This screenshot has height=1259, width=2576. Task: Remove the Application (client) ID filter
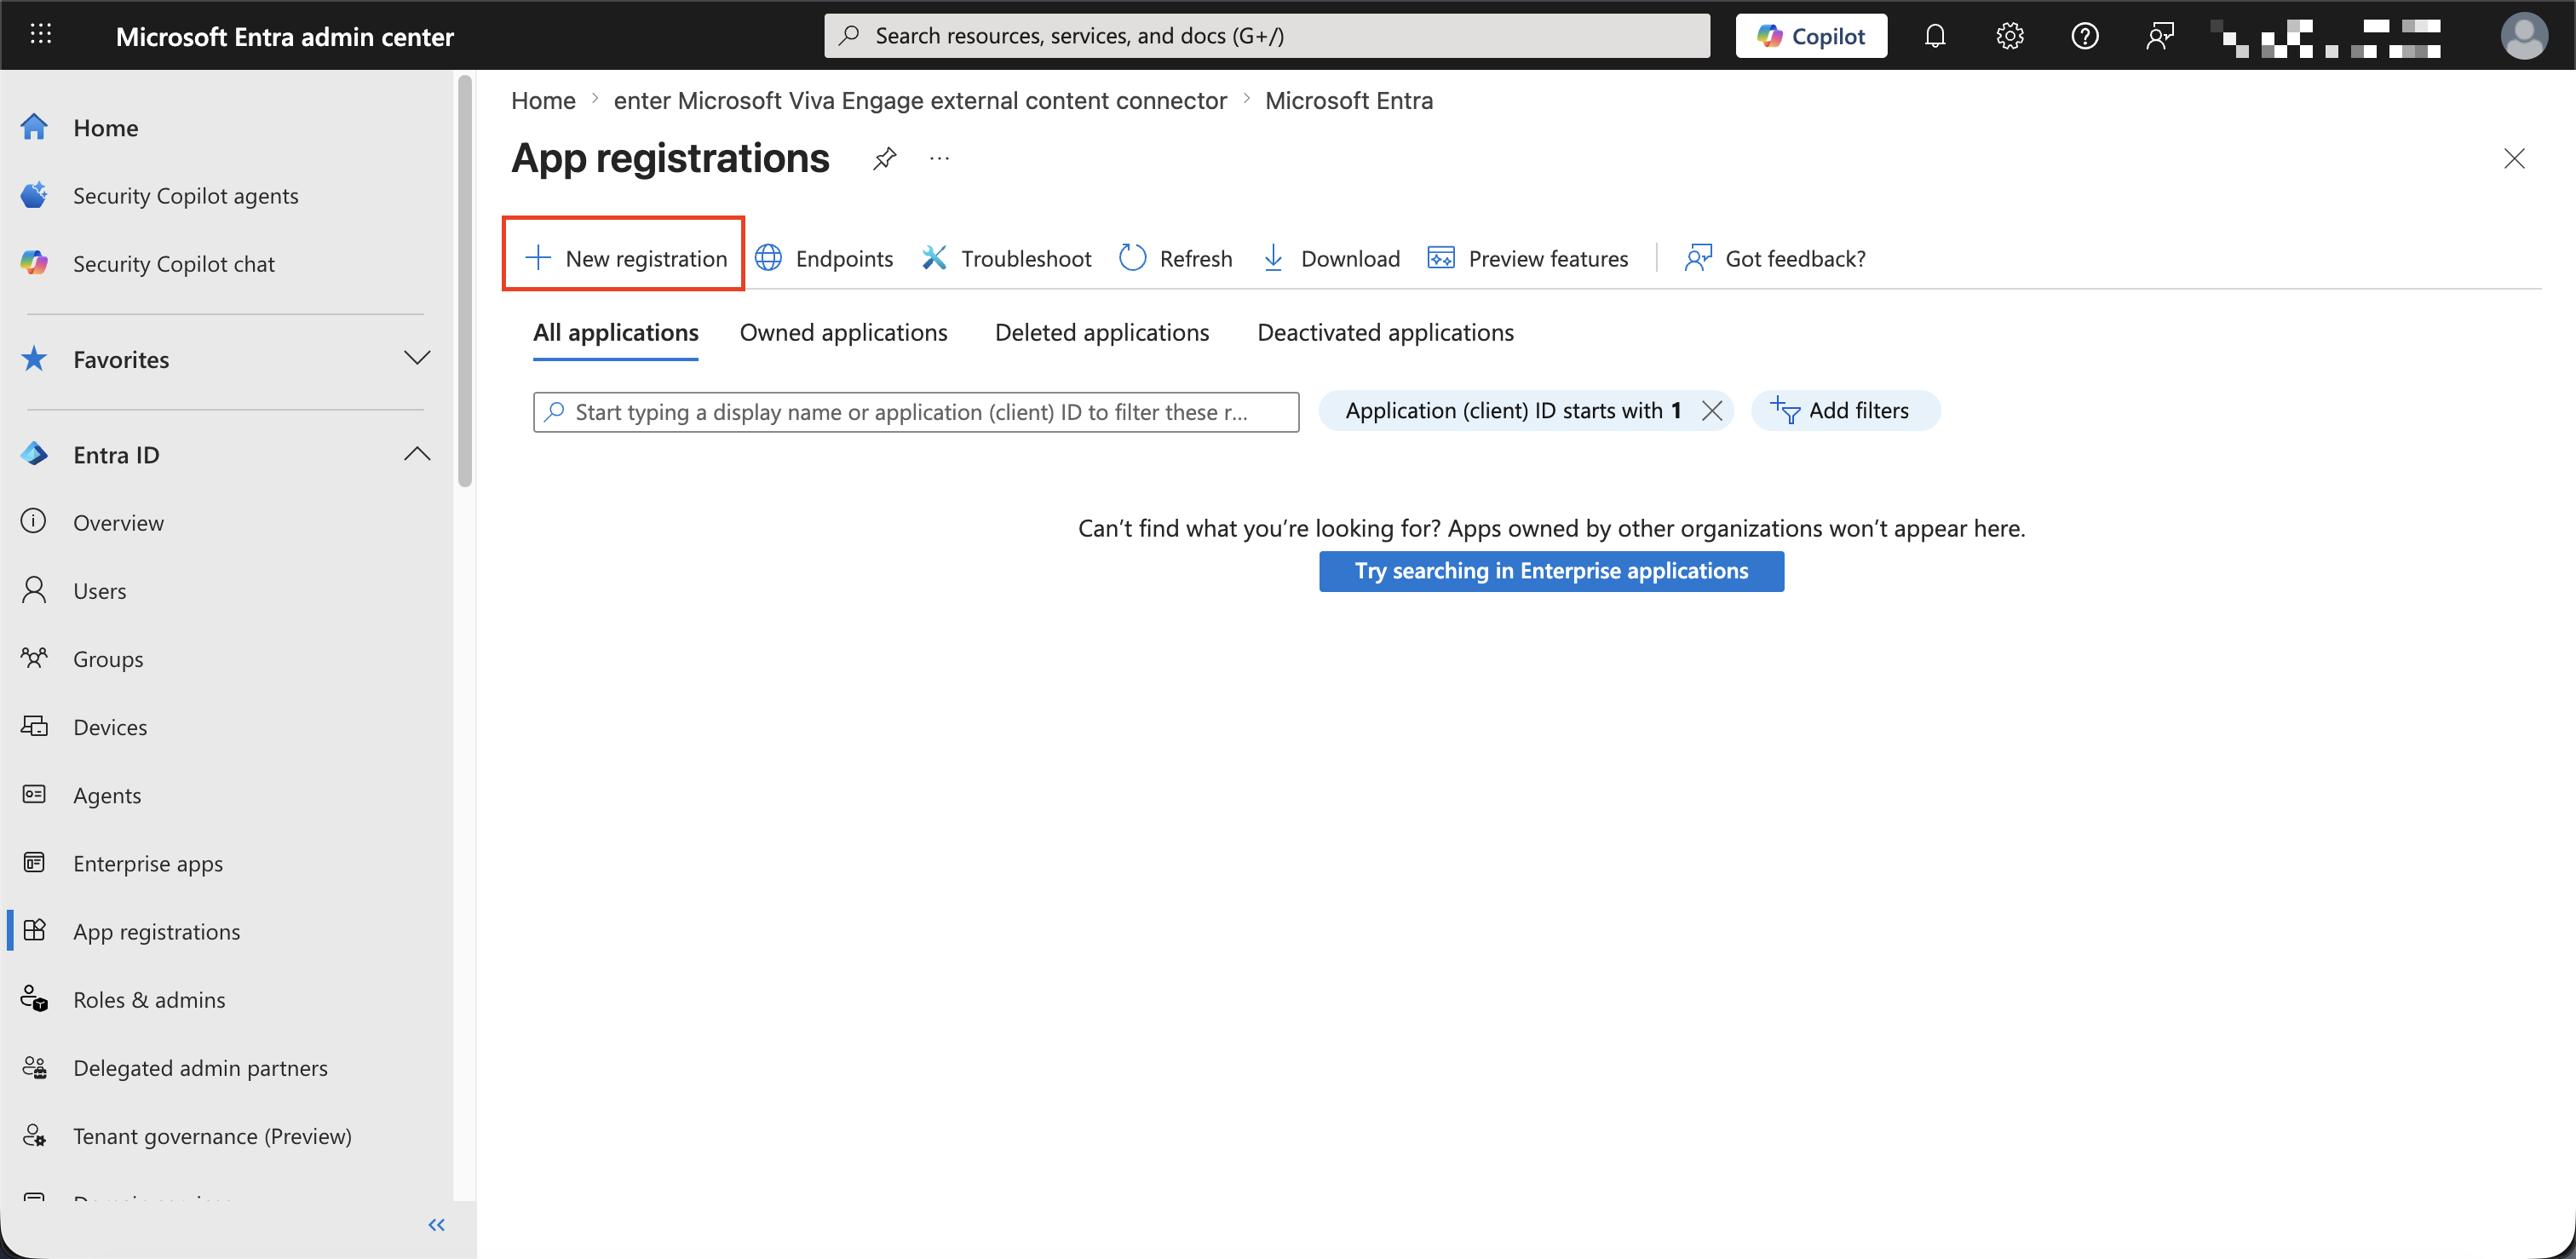[x=1711, y=411]
